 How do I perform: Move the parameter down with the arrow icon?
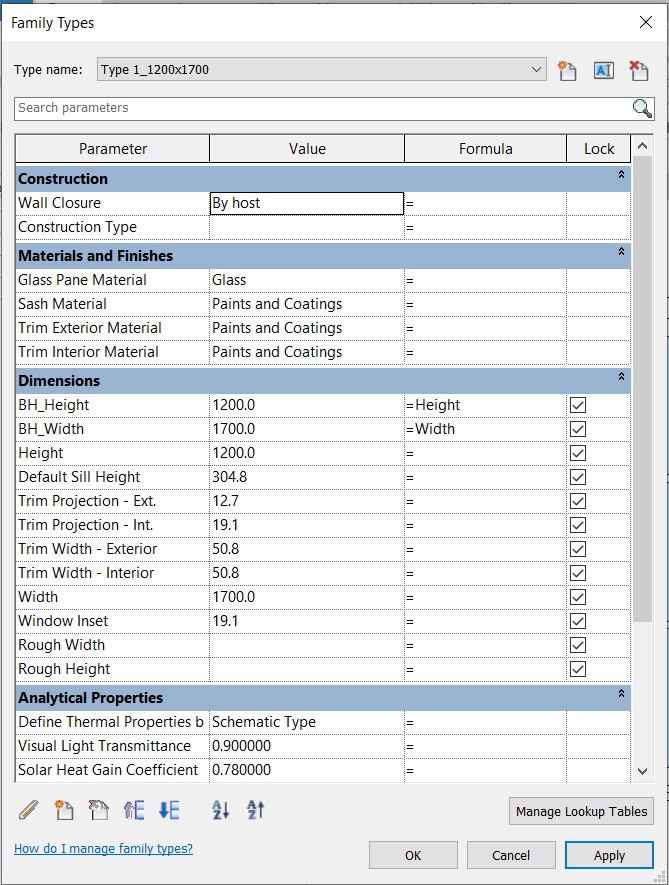click(169, 810)
